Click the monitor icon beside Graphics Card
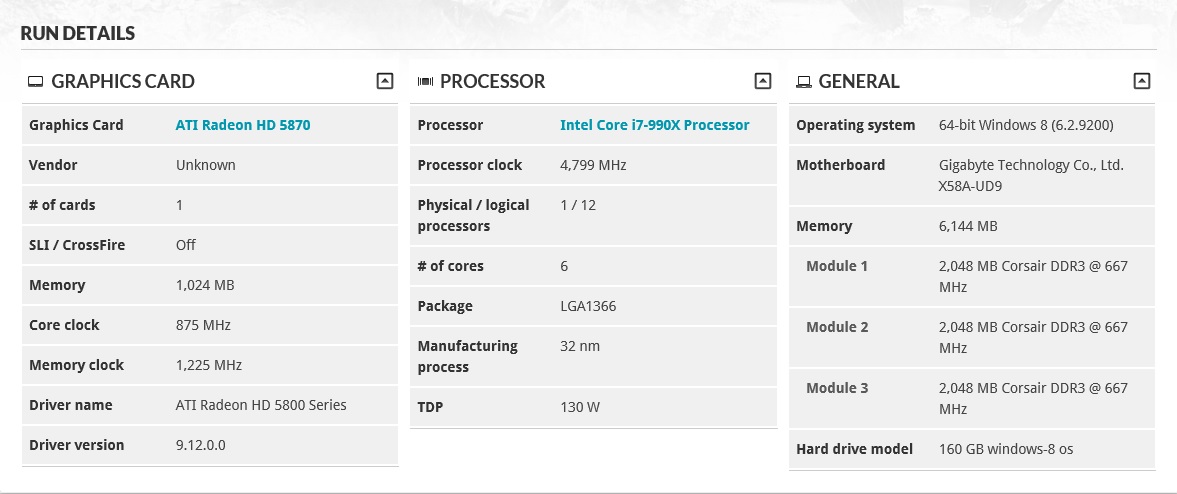This screenshot has width=1177, height=494. (x=35, y=82)
